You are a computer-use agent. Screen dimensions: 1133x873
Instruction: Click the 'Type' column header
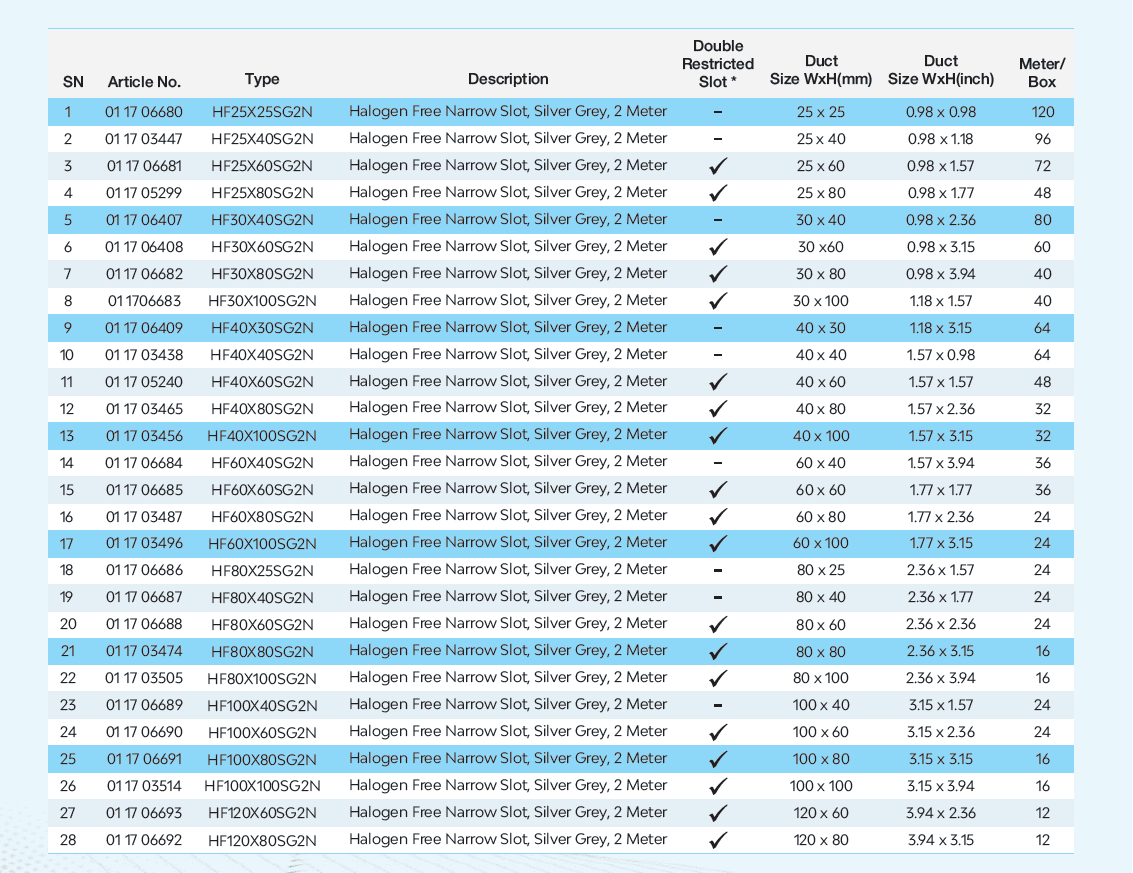click(x=262, y=79)
